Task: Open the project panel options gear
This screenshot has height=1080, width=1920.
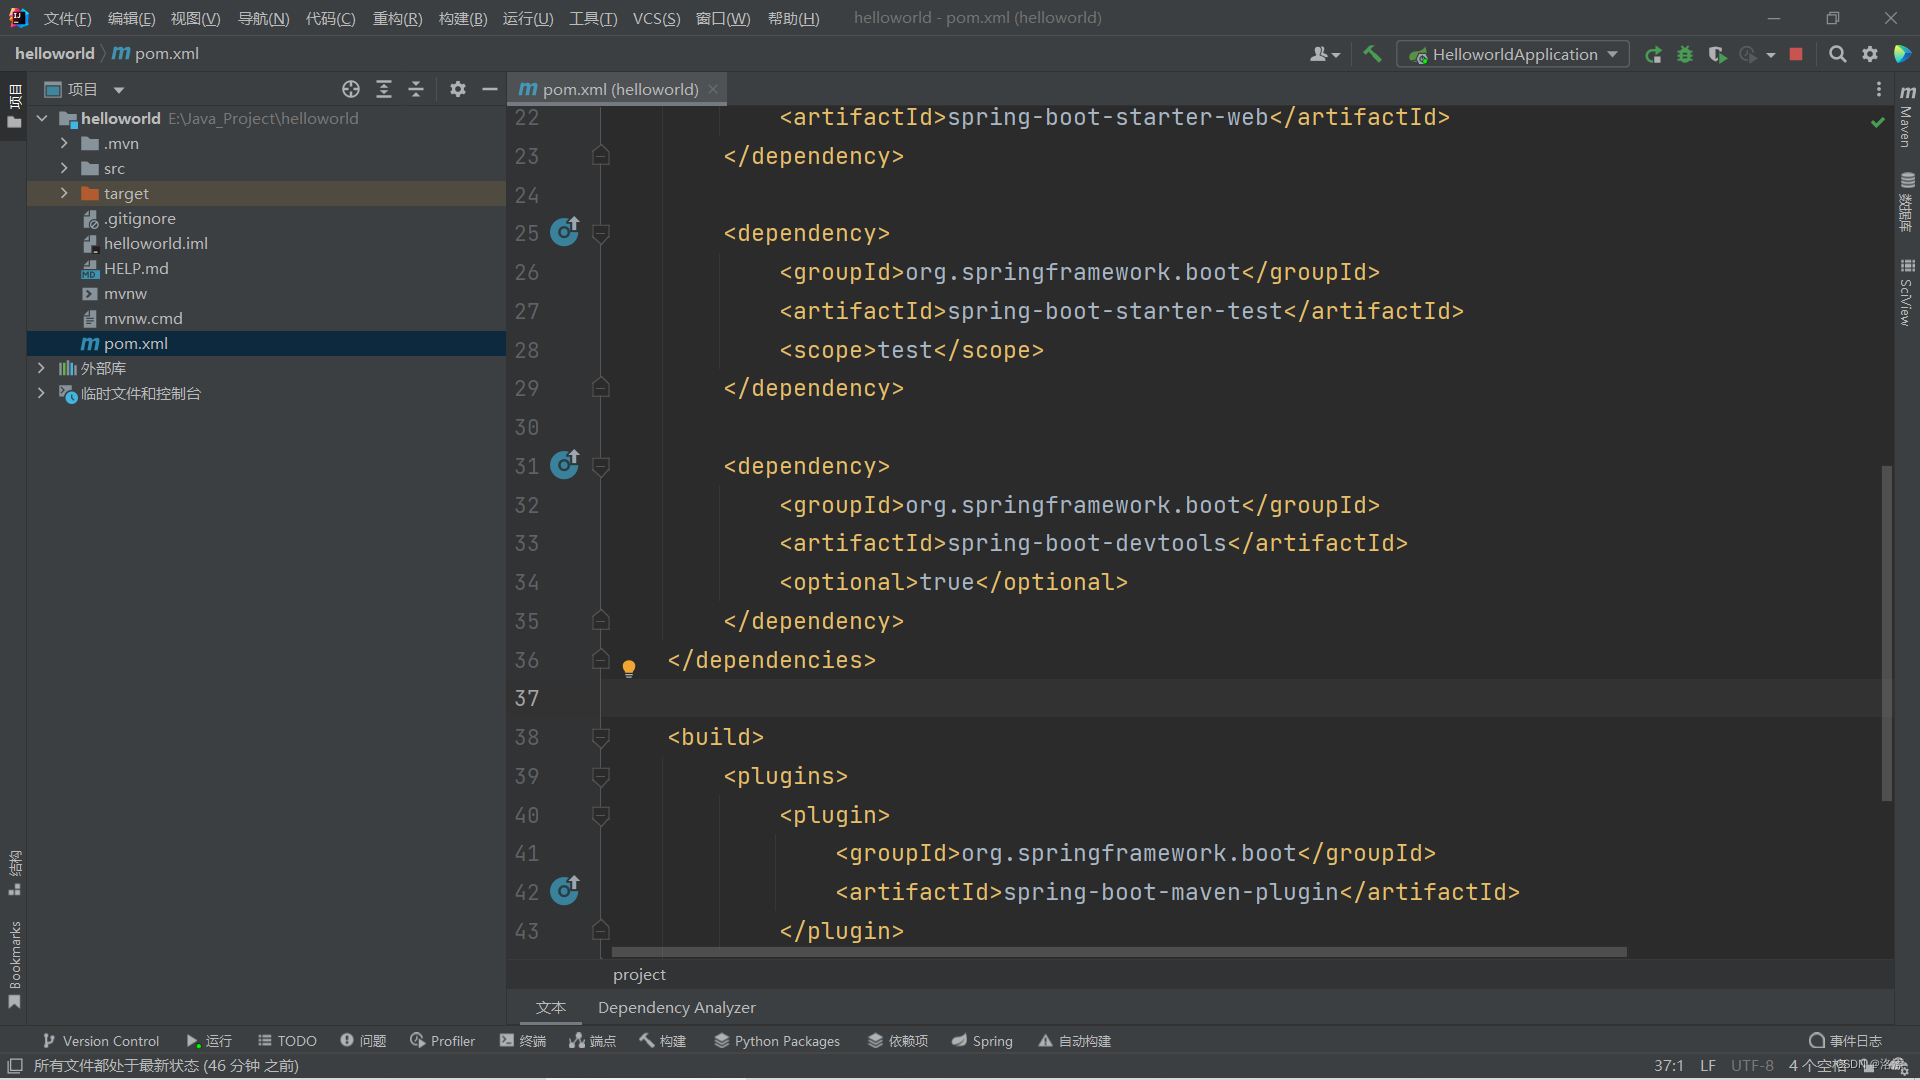Action: [457, 89]
